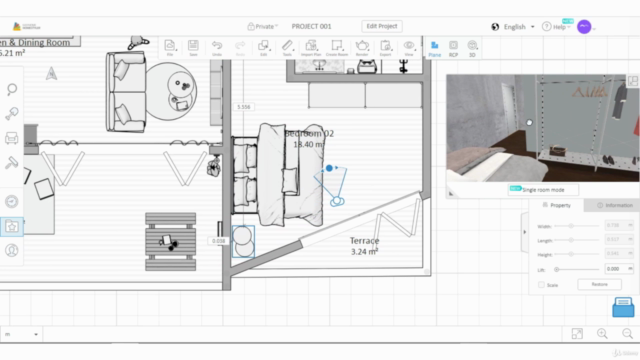Image resolution: width=640 pixels, height=360 pixels.
Task: Open the Information tab
Action: click(x=614, y=205)
